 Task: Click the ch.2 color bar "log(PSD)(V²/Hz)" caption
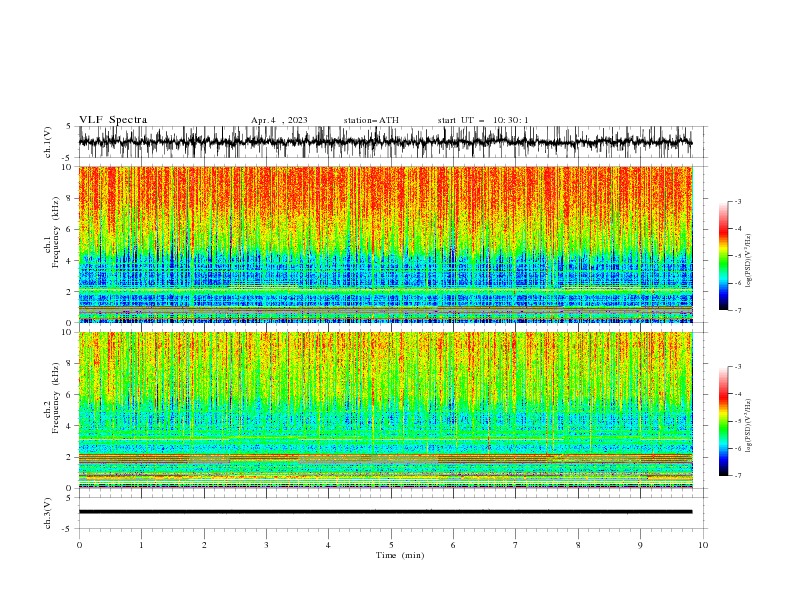point(749,426)
